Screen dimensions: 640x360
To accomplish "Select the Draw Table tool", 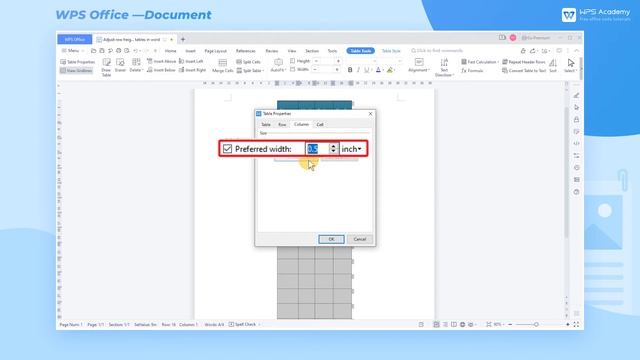I will click(107, 67).
